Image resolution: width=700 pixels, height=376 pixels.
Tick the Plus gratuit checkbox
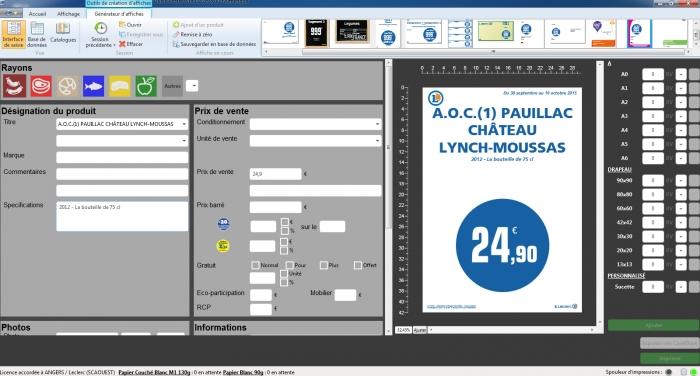pos(324,265)
